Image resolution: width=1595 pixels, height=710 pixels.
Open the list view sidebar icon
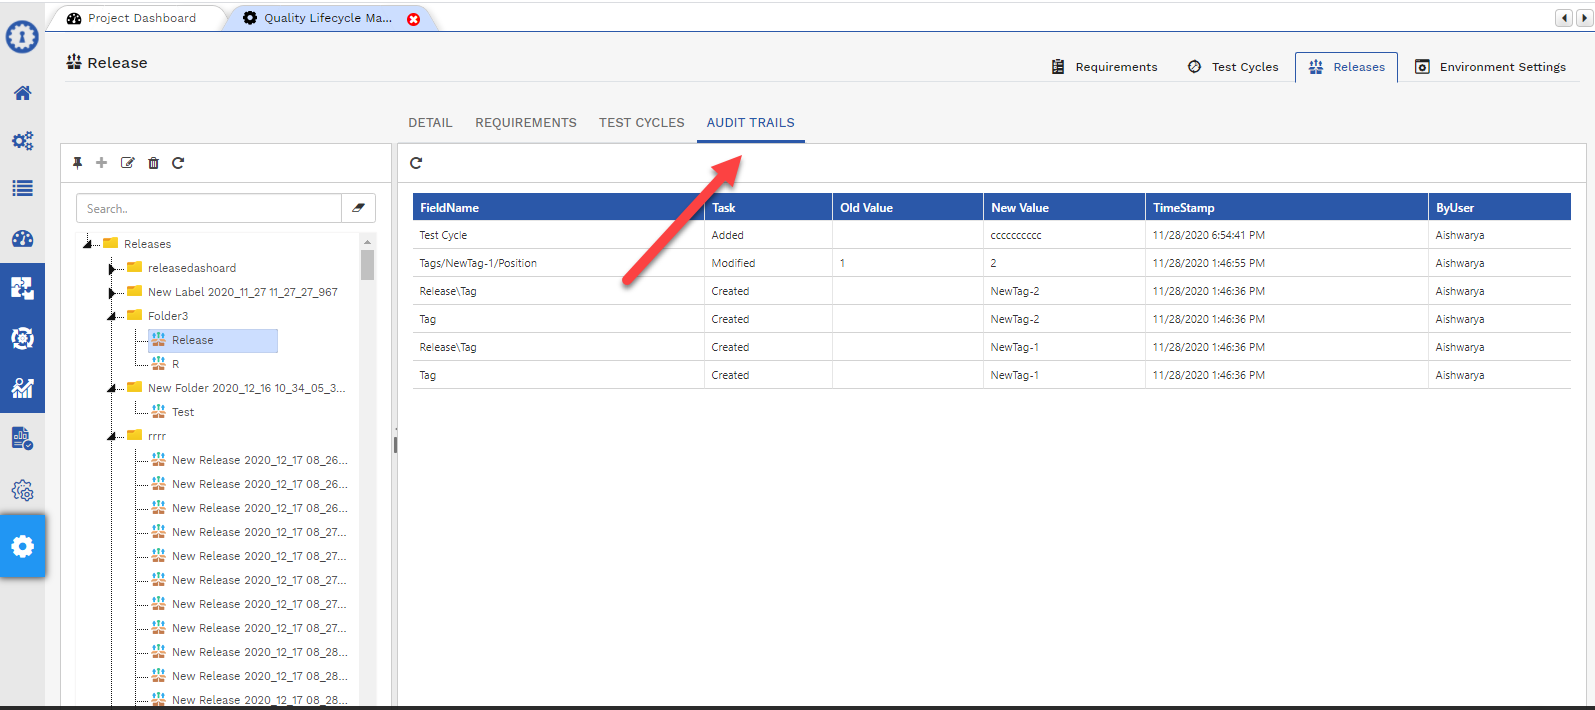22,188
